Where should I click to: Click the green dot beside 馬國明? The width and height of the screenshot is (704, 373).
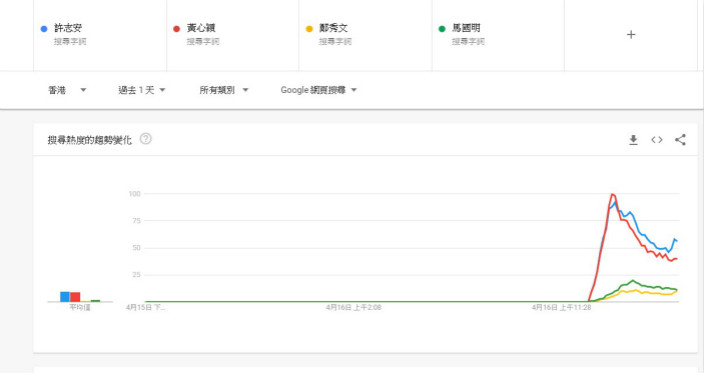tap(442, 29)
